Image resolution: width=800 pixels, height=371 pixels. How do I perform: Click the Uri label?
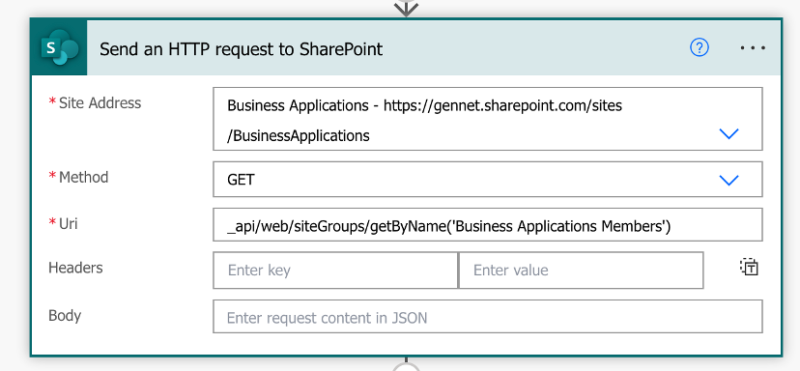[x=63, y=224]
